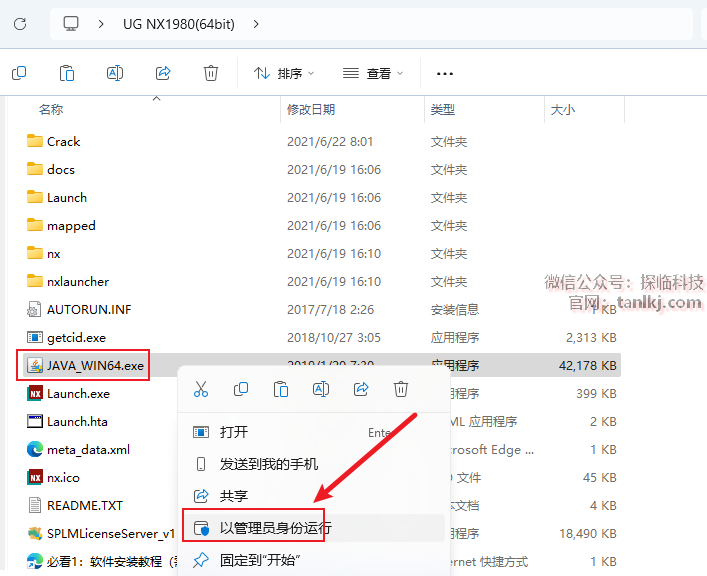Click the 2,313 KB size cell

coord(591,337)
